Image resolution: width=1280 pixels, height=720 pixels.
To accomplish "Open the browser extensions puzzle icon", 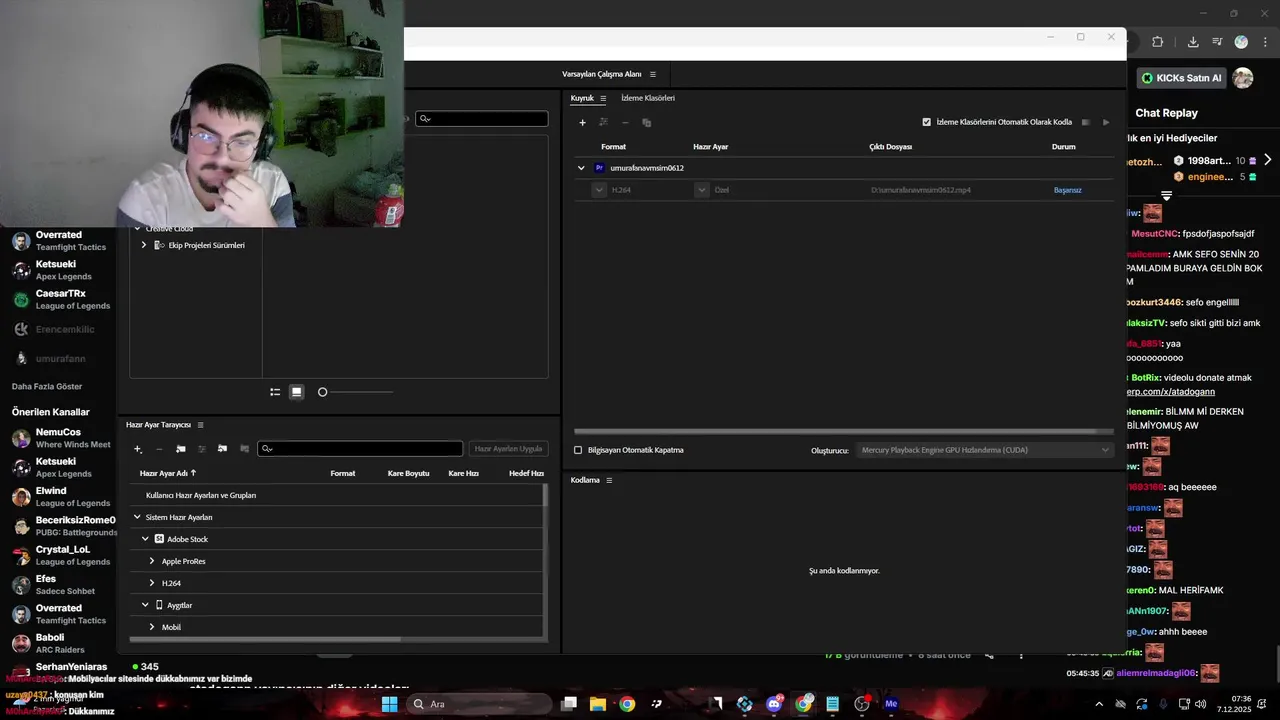I will [1158, 42].
